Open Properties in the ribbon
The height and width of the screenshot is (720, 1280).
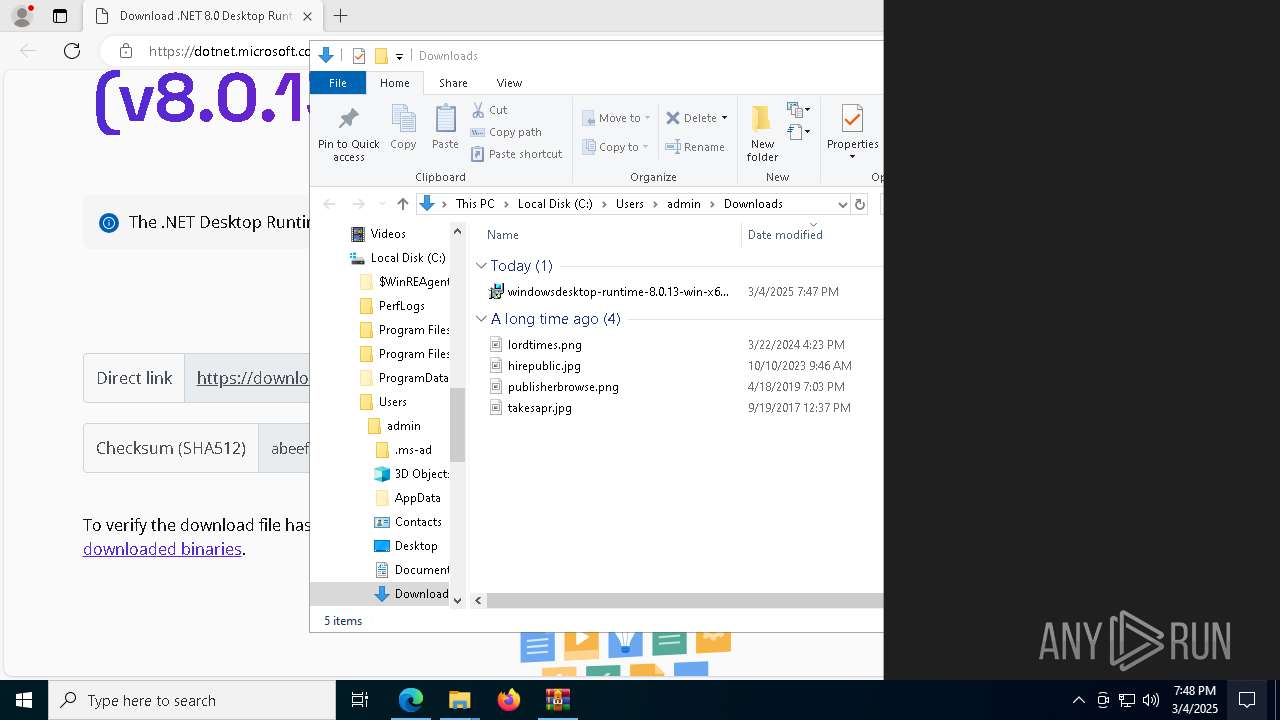click(852, 133)
